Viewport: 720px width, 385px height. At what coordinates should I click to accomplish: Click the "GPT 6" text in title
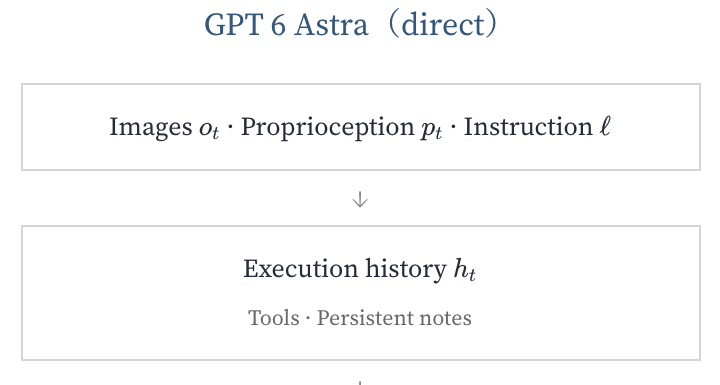pos(245,25)
